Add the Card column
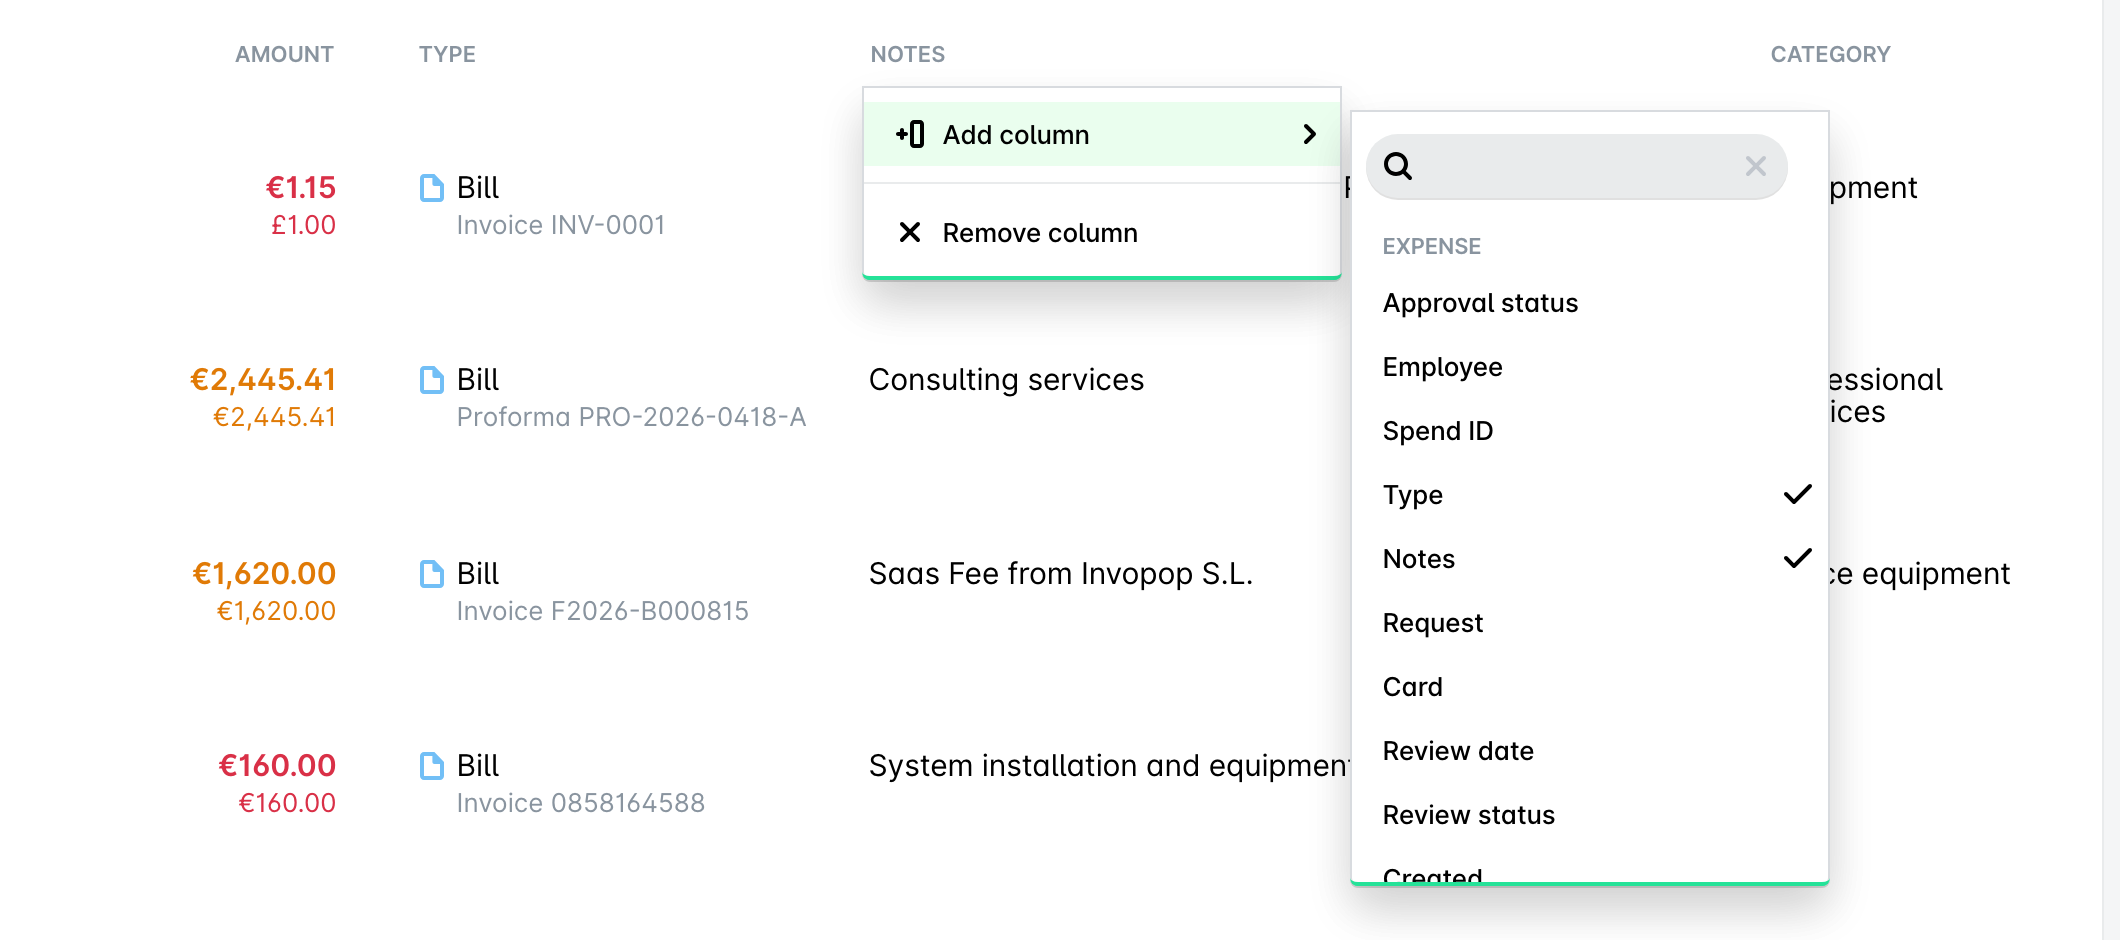2120x940 pixels. click(x=1590, y=687)
